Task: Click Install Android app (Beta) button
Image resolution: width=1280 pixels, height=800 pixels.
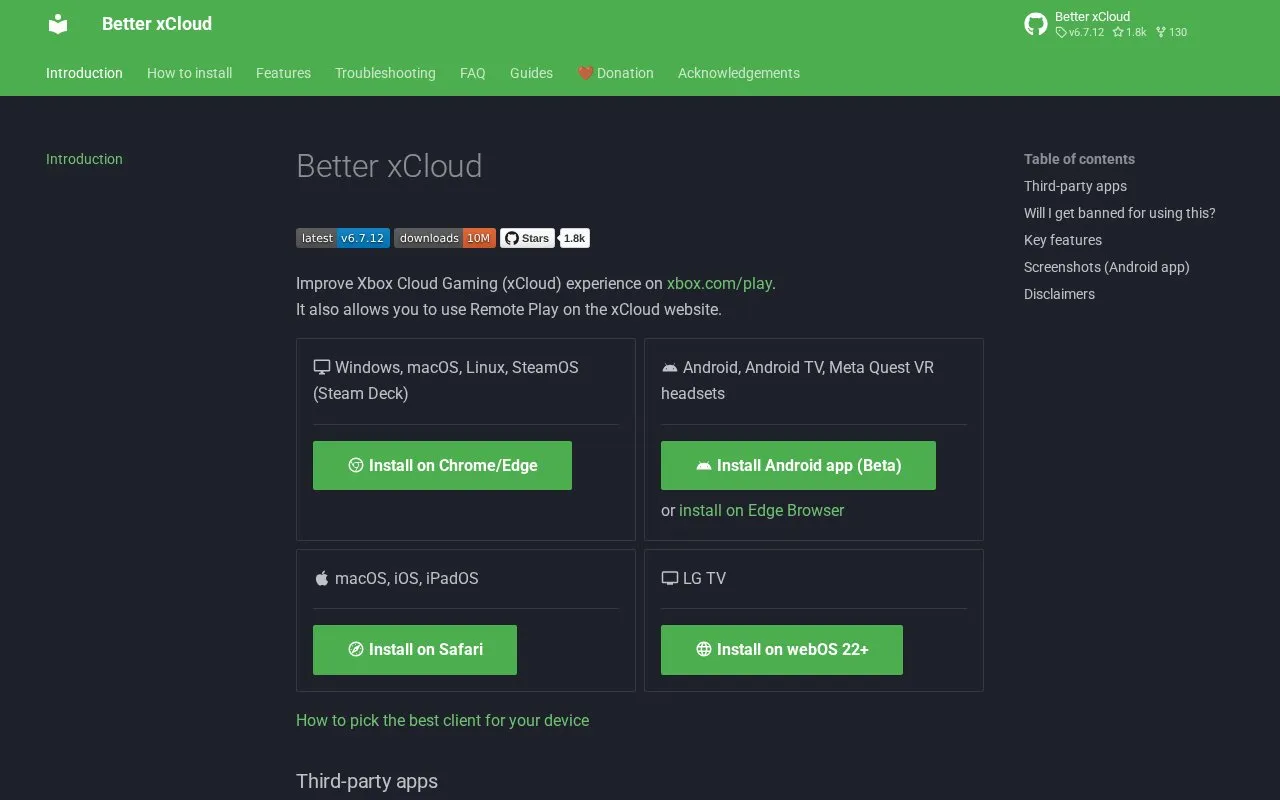Action: 798,465
